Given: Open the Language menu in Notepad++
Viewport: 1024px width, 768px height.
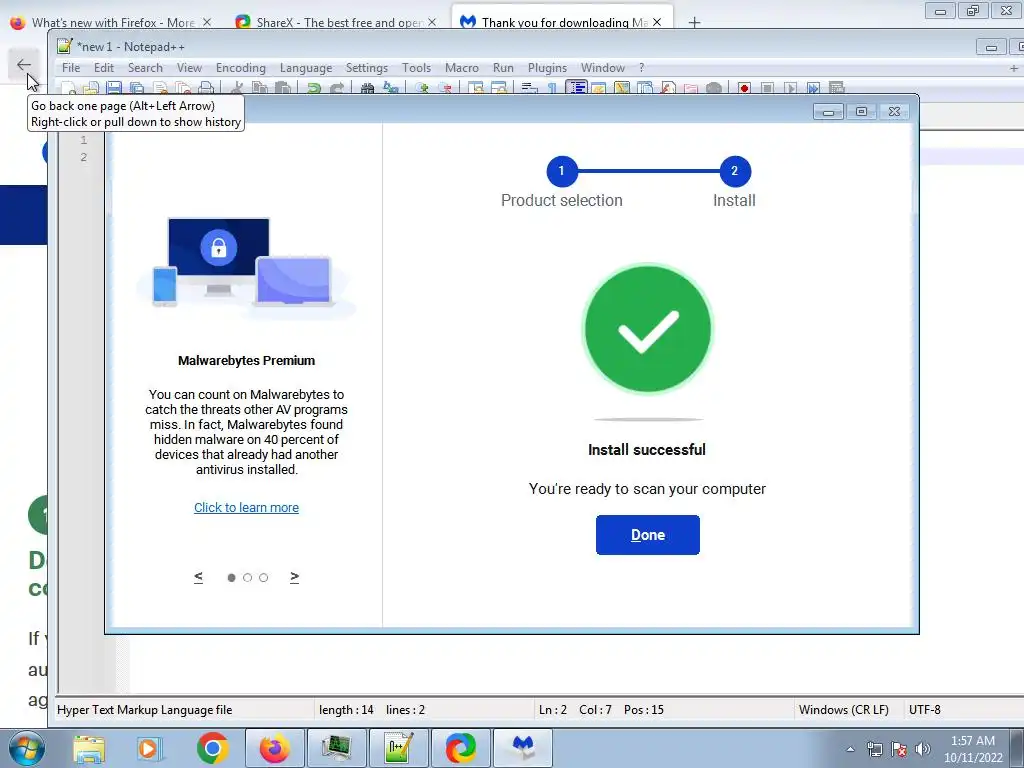Looking at the screenshot, I should coord(306,68).
